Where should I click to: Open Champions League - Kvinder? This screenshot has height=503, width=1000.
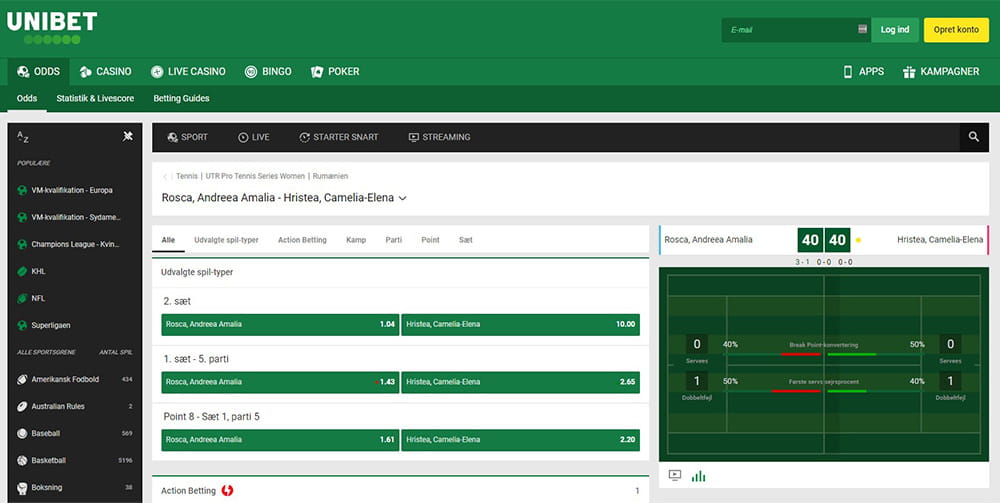(x=75, y=244)
